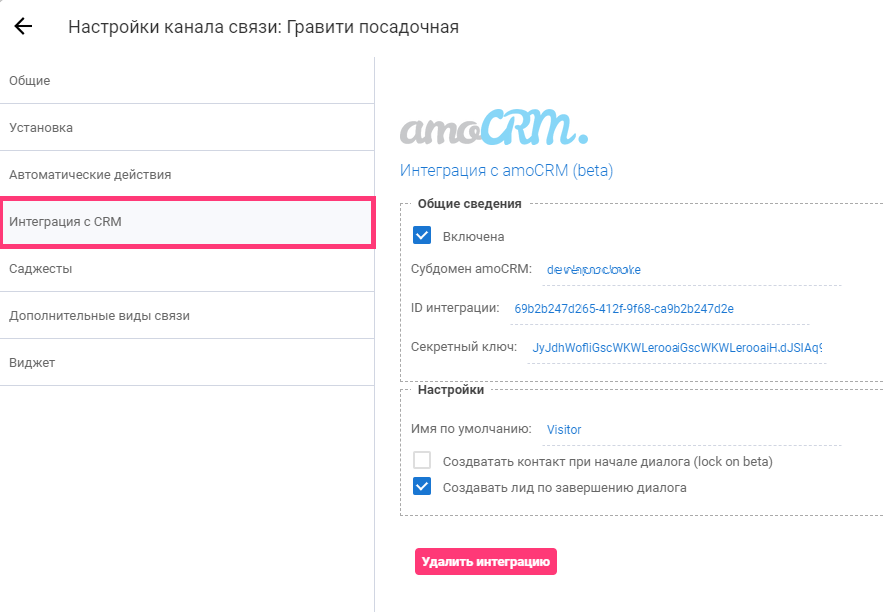The height and width of the screenshot is (612, 885).
Task: Toggle Создавать лид по завершению диалога
Action: [x=422, y=487]
